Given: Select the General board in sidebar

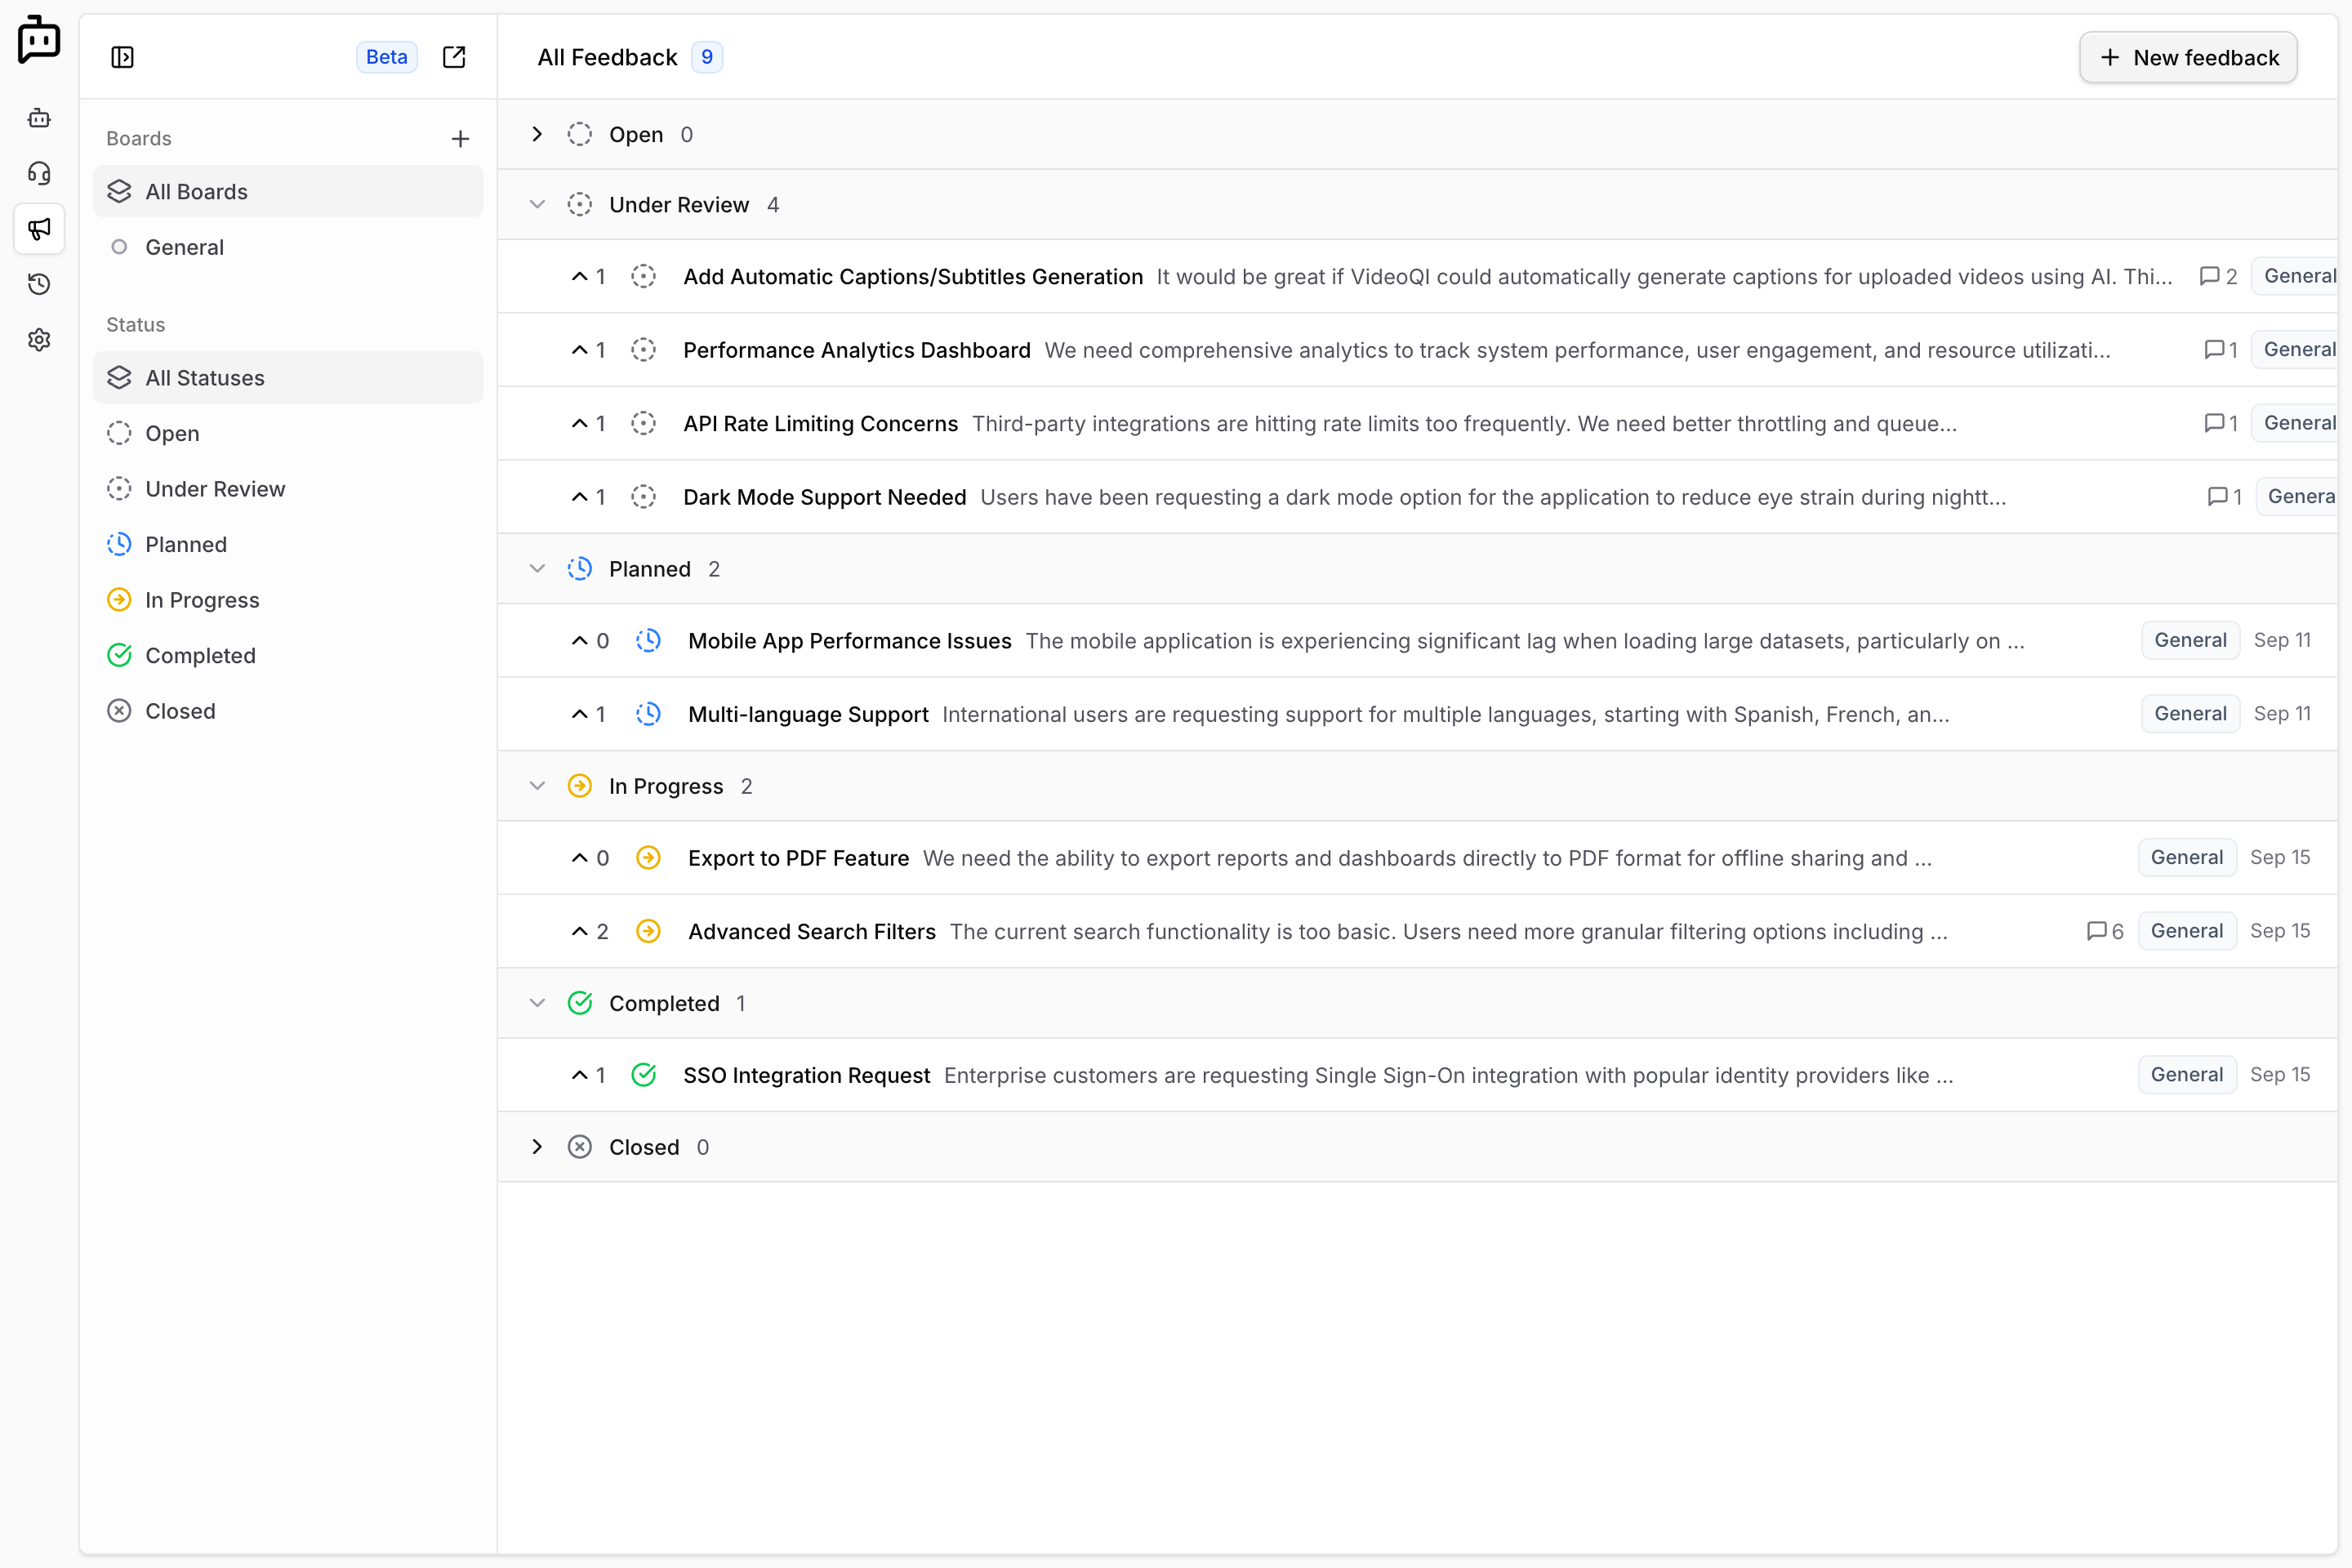Looking at the screenshot, I should [x=186, y=247].
